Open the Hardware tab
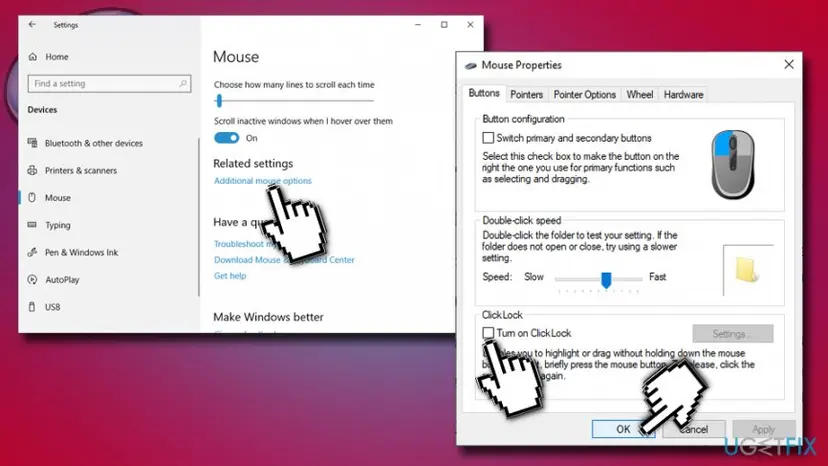Image resolution: width=828 pixels, height=466 pixels. [x=683, y=95]
